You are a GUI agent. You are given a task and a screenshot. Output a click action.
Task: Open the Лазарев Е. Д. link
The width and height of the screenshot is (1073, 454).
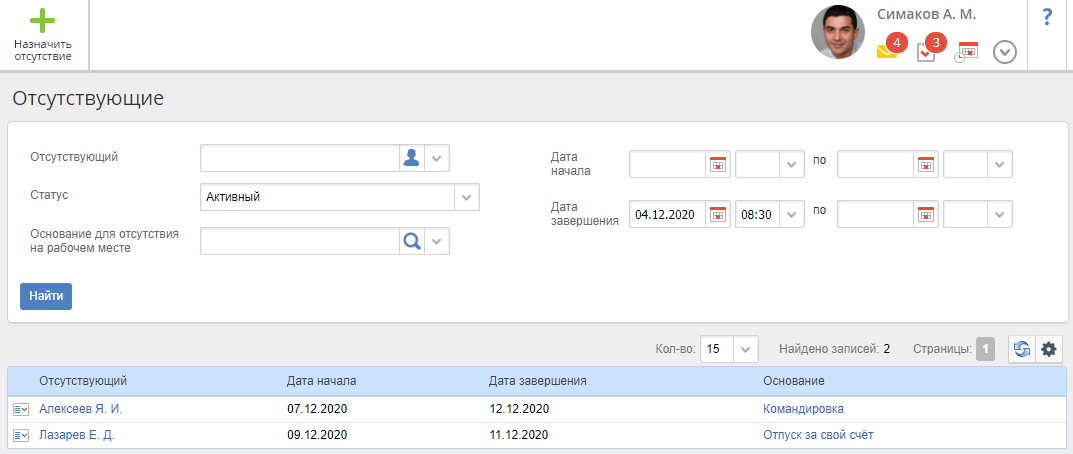[x=77, y=435]
